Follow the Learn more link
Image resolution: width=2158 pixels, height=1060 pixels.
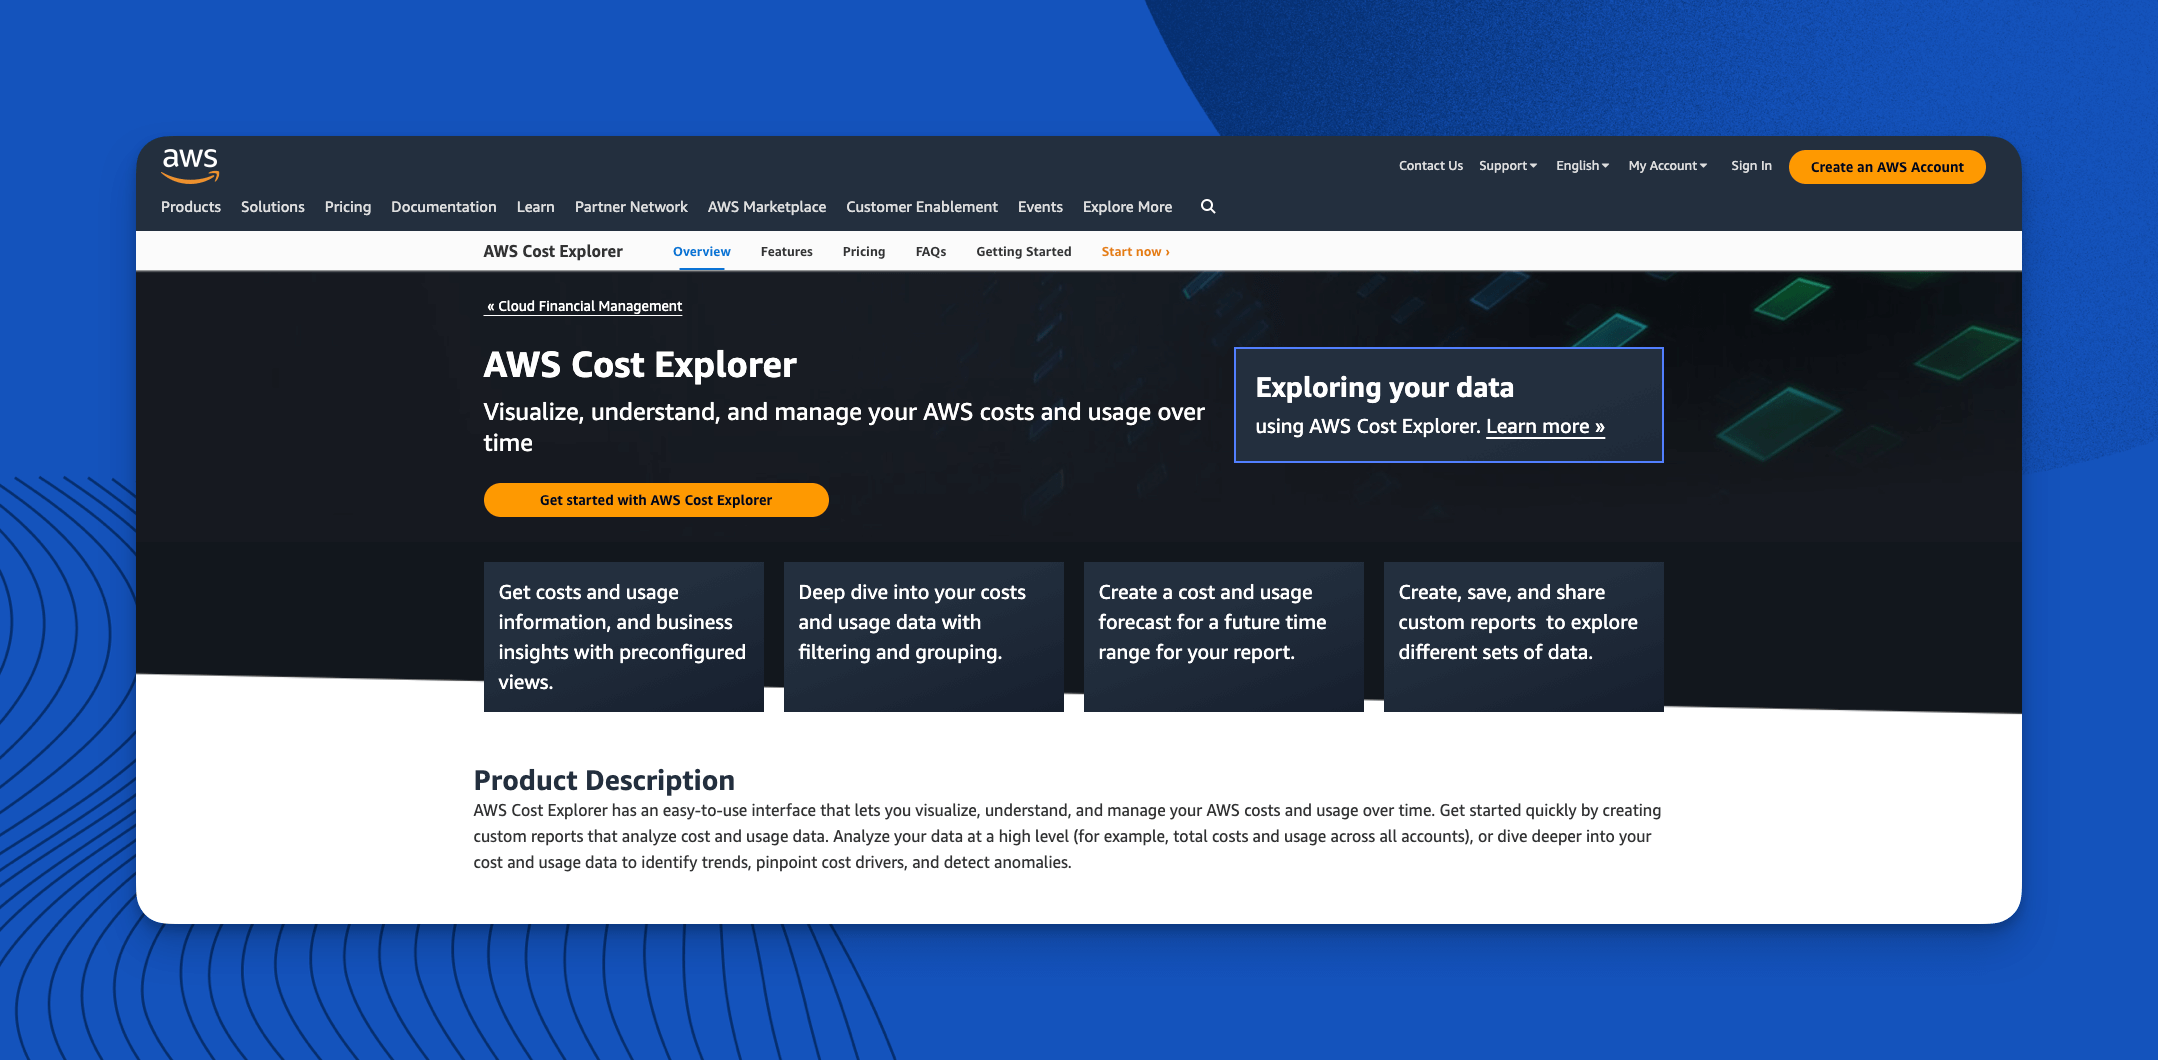1544,426
